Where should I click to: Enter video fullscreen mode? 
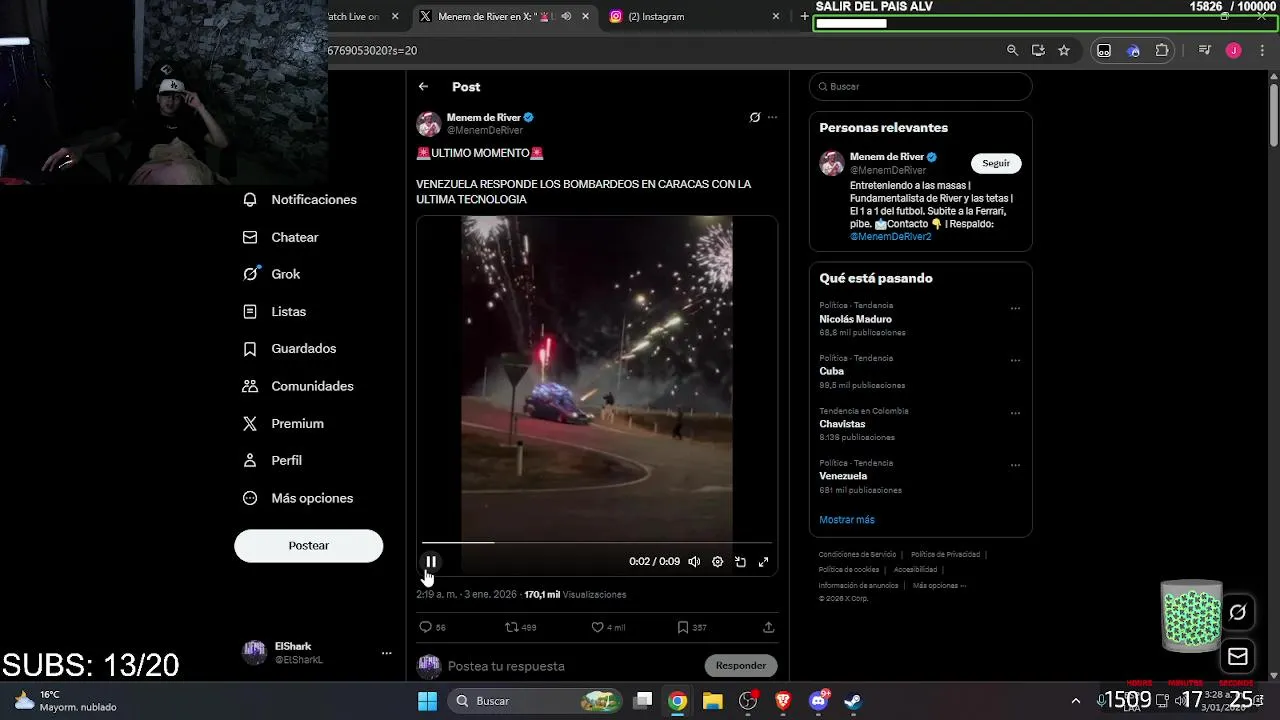click(763, 562)
